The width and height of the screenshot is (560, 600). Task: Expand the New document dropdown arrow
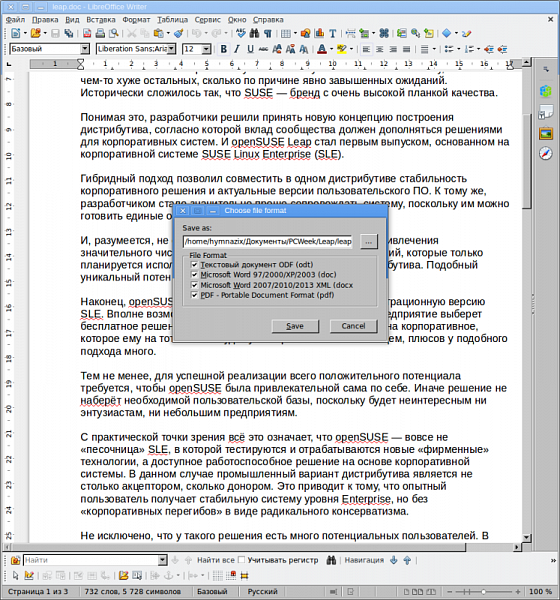click(x=25, y=34)
